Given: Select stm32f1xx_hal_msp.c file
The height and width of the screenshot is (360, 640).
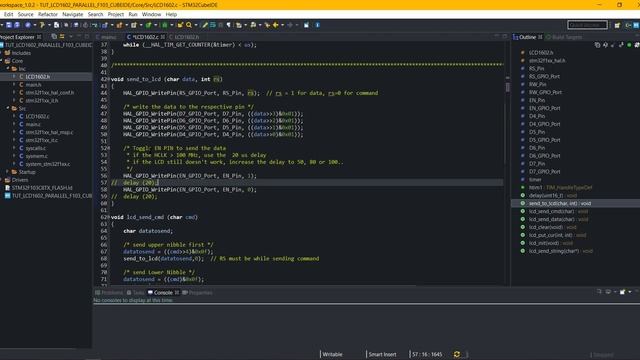Looking at the screenshot, I should click(49, 132).
